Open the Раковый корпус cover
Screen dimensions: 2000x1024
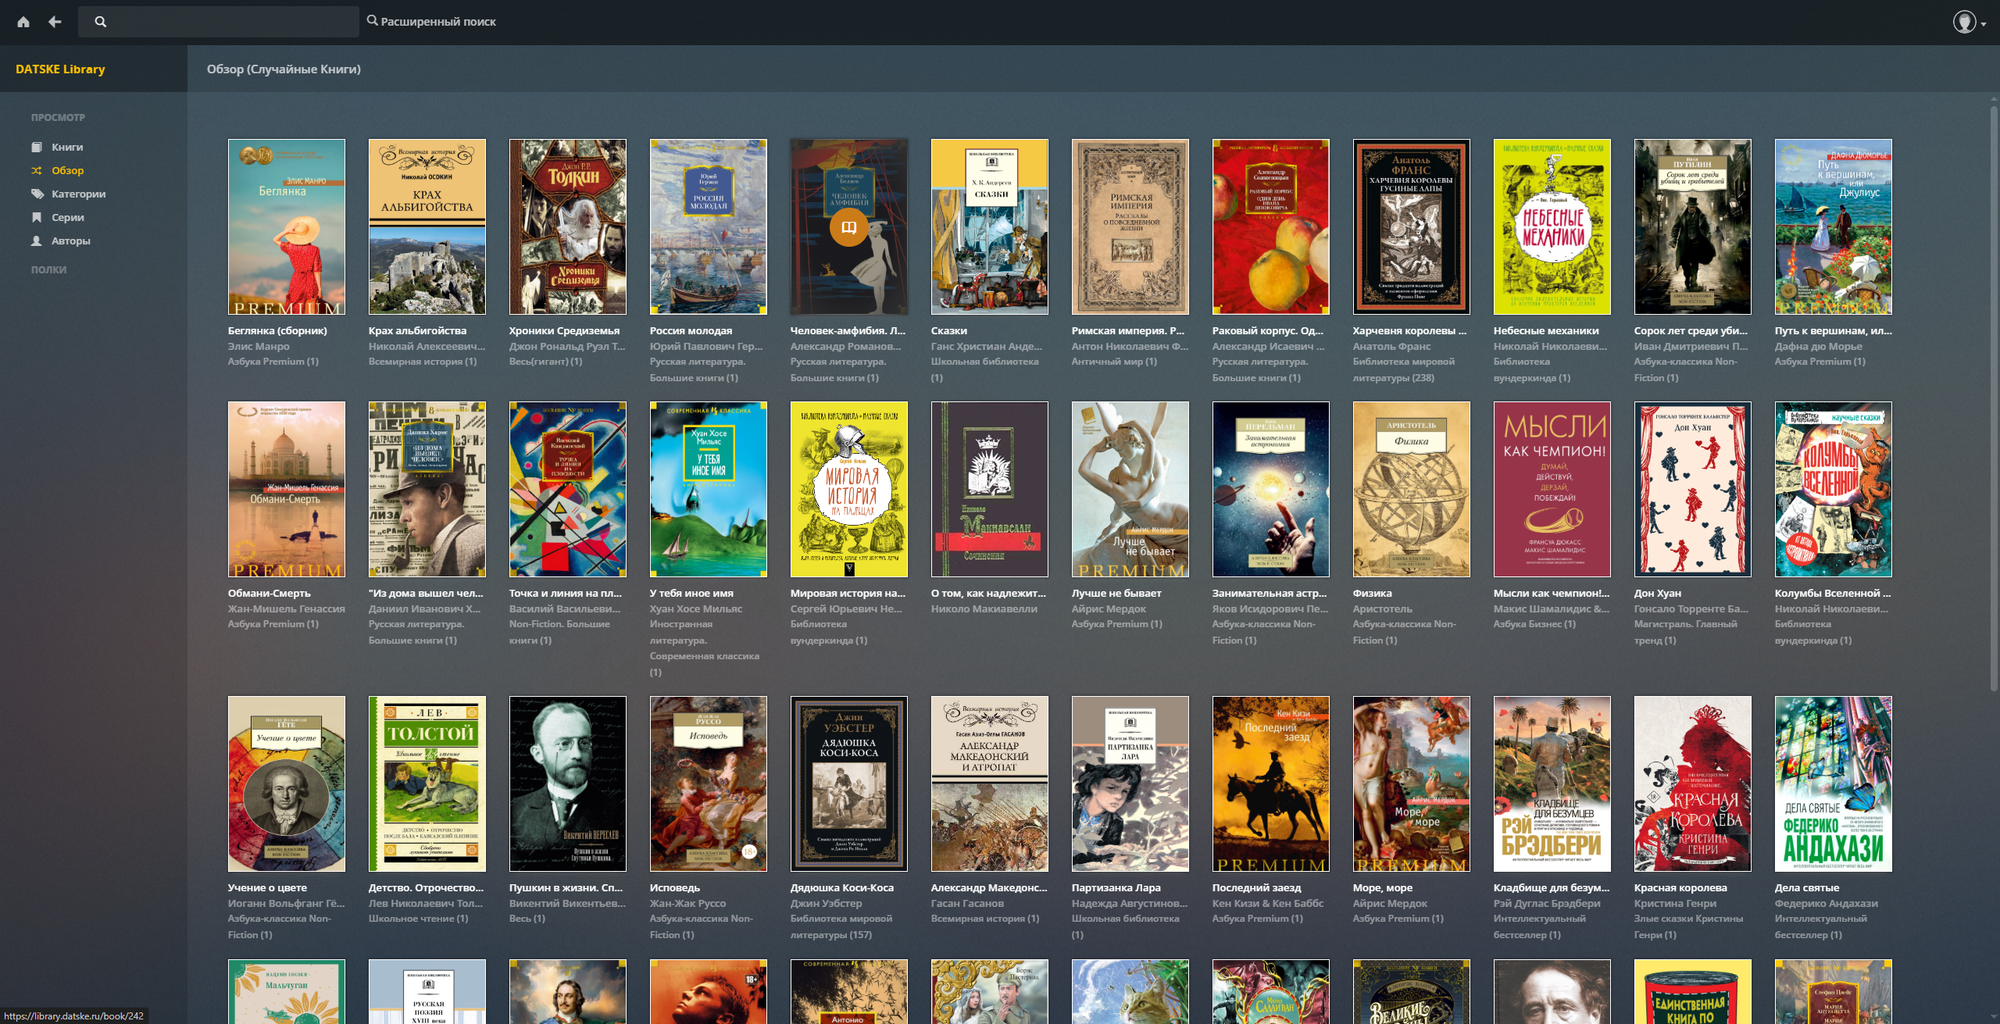click(x=1271, y=227)
